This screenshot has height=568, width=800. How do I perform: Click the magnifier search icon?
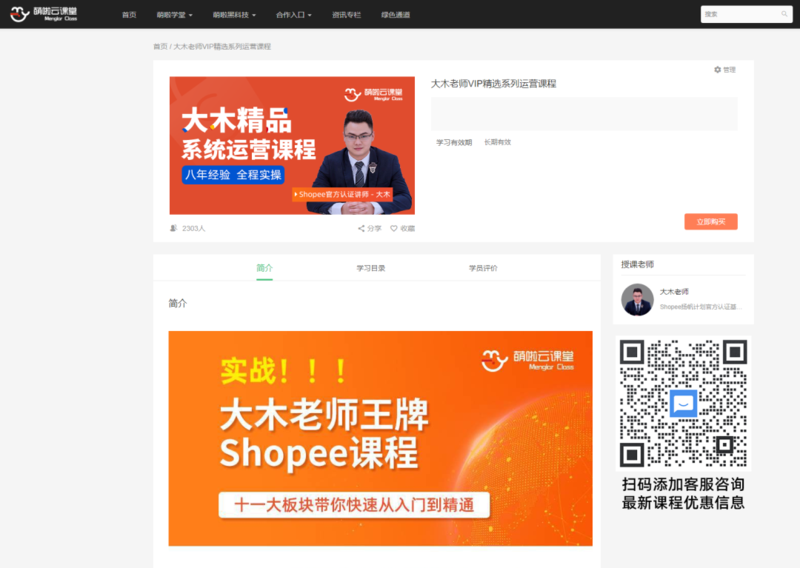pos(784,14)
